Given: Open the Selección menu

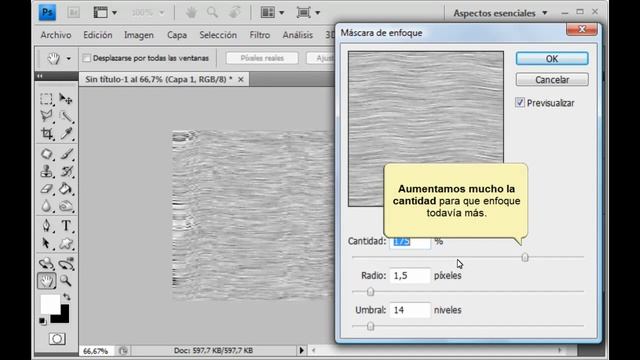Looking at the screenshot, I should click(x=218, y=35).
